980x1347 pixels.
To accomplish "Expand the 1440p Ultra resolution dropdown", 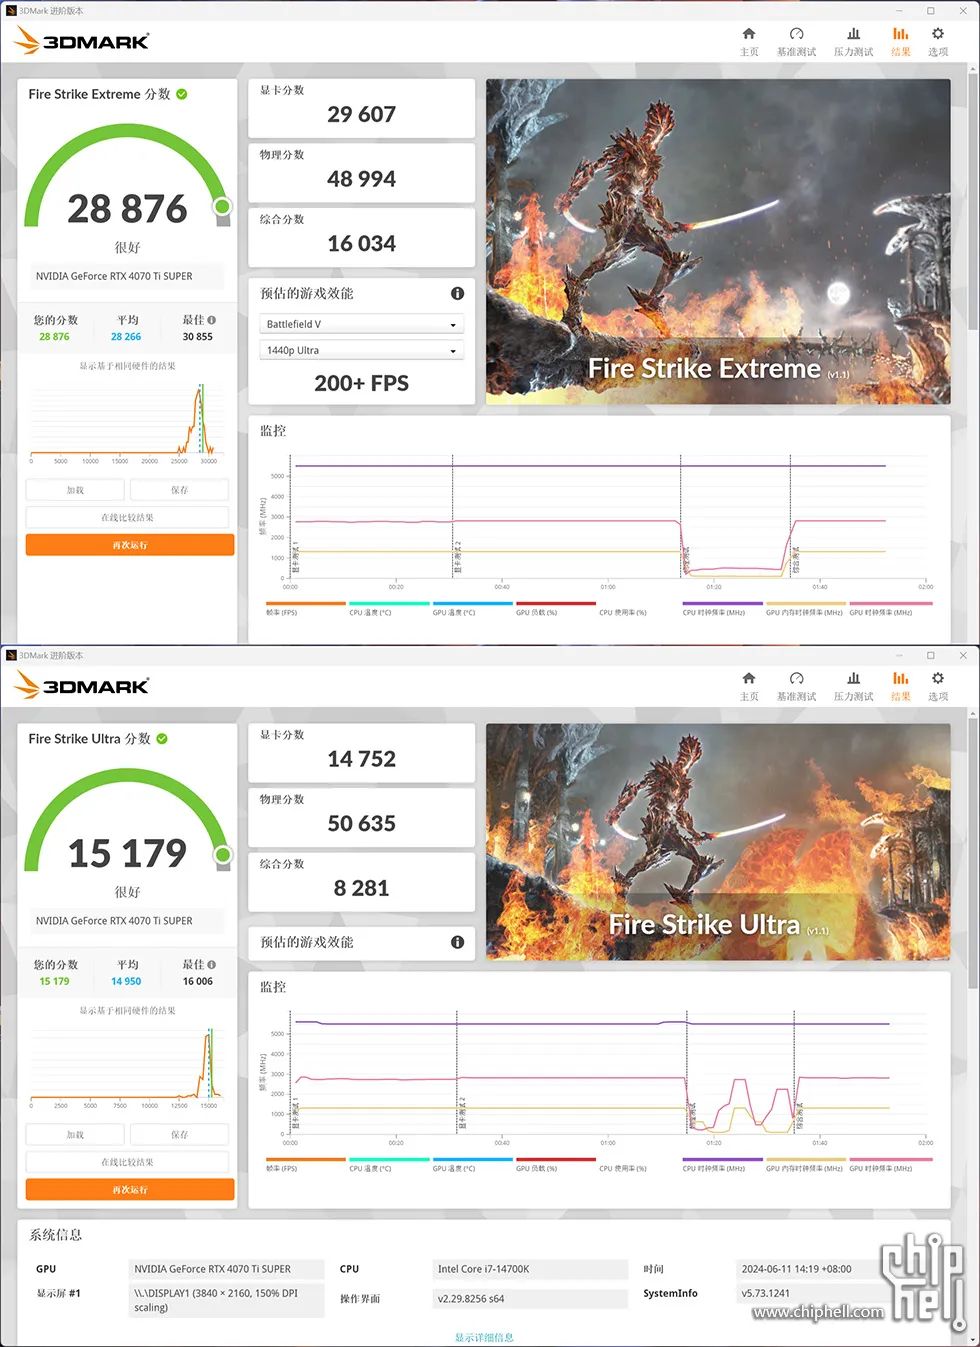I will [362, 350].
